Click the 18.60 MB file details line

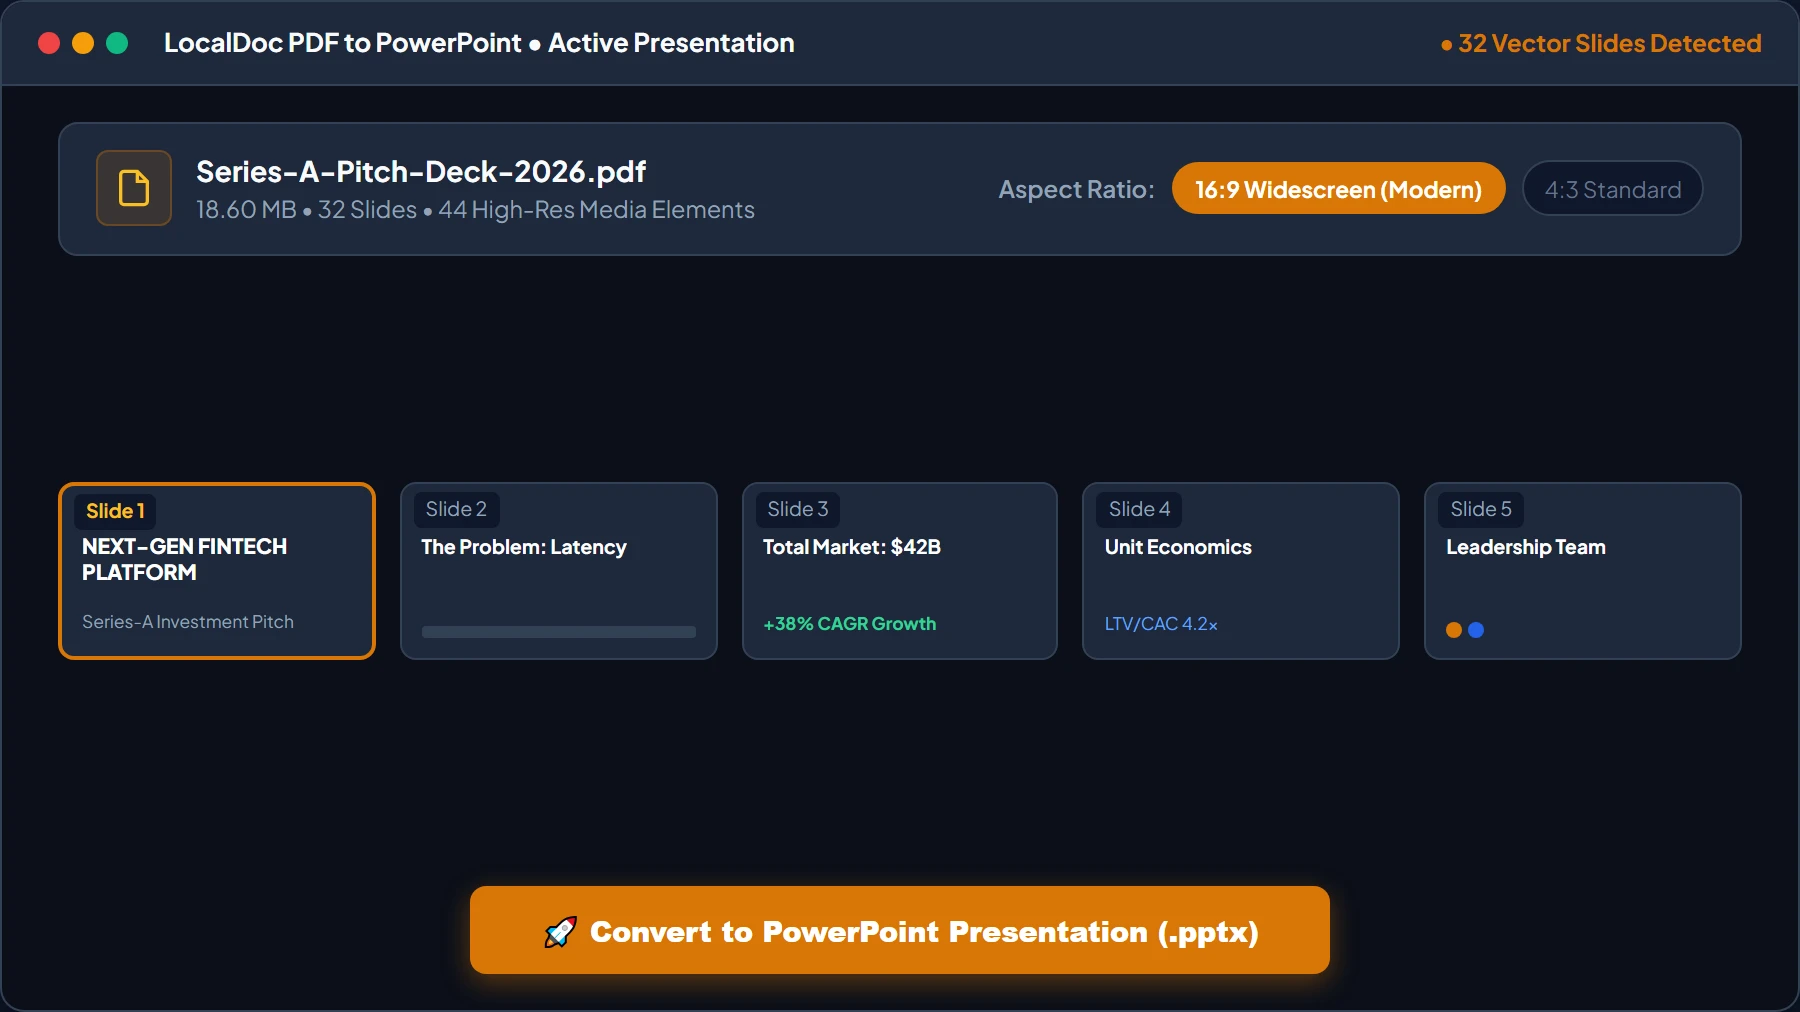[475, 210]
